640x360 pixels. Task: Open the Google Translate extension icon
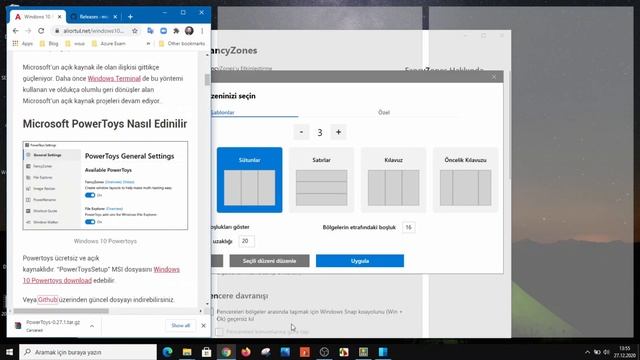150,31
